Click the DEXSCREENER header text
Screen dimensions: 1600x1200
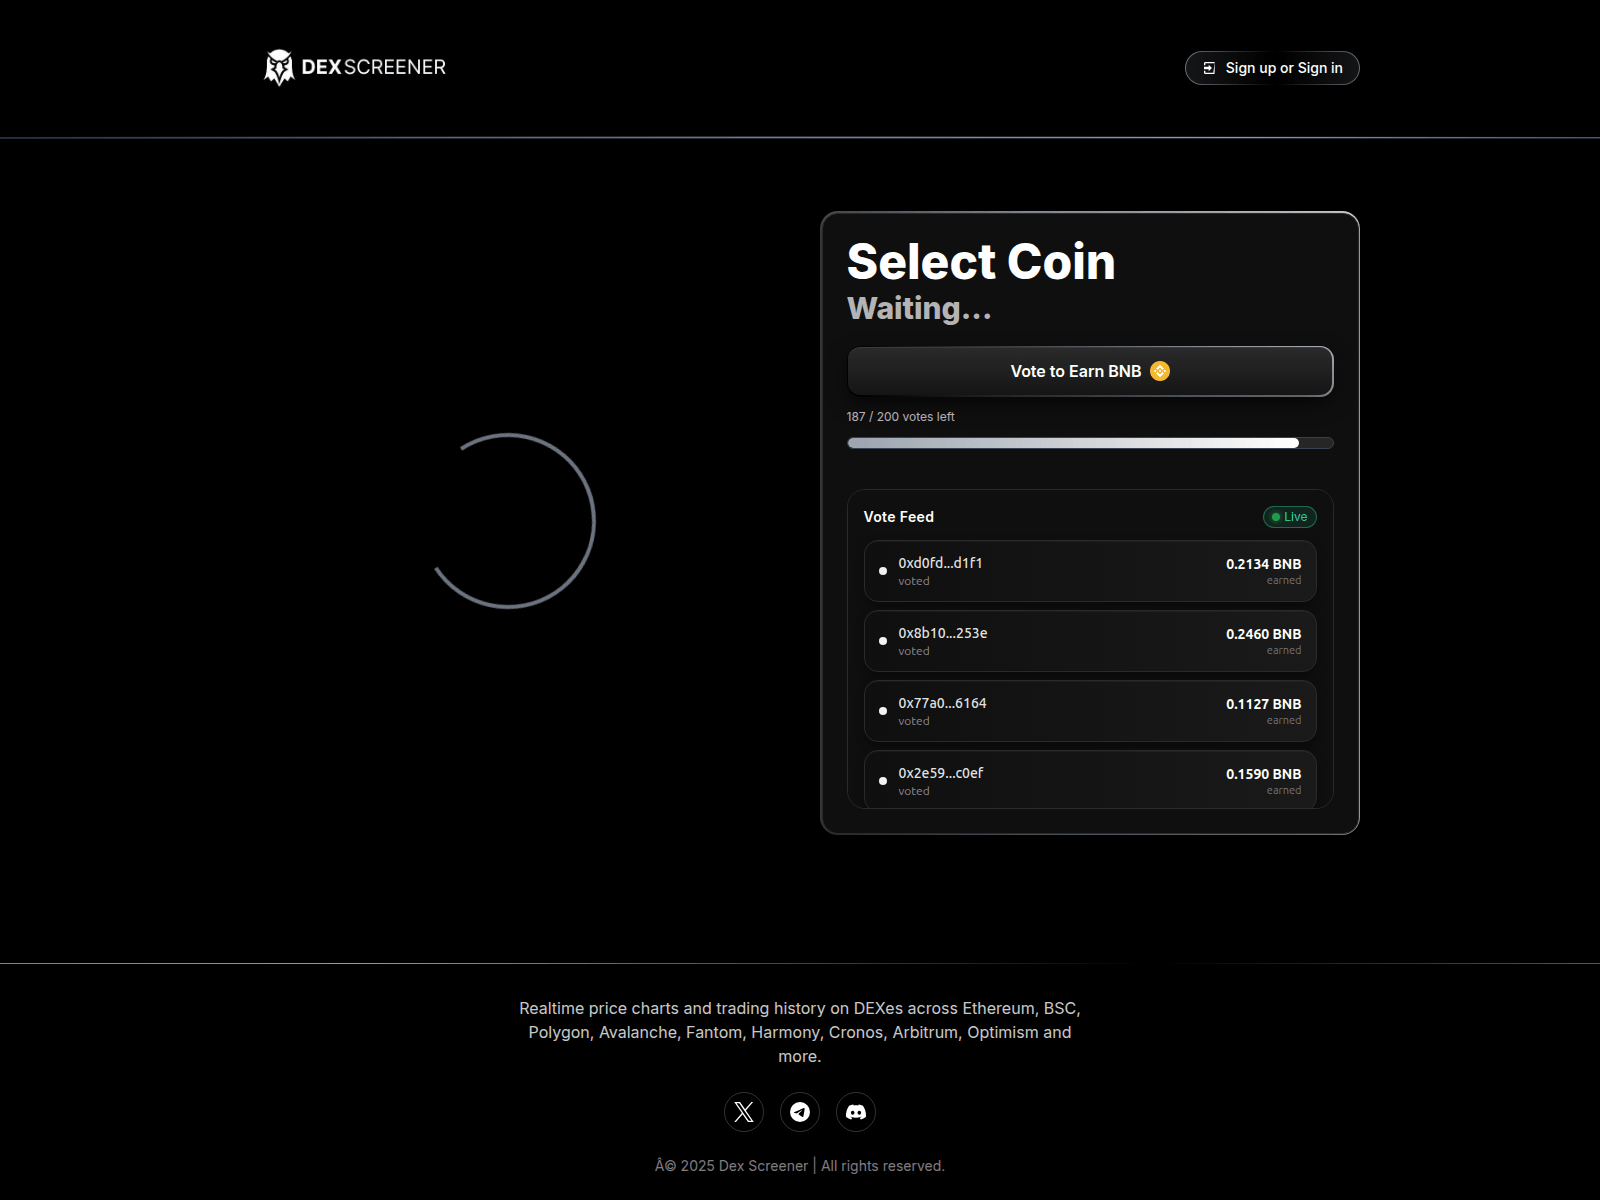pos(374,67)
